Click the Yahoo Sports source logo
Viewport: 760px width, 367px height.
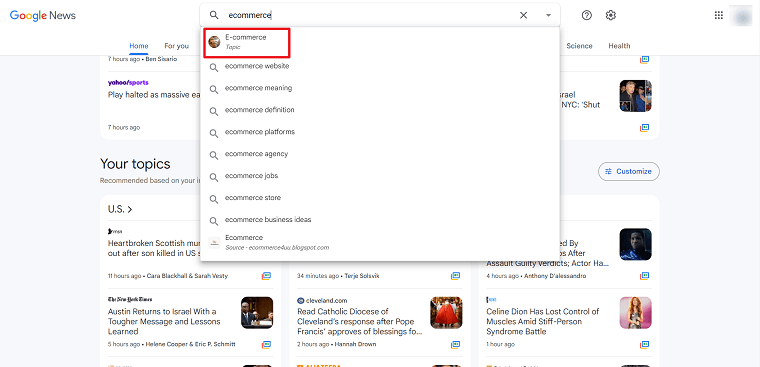tap(128, 82)
